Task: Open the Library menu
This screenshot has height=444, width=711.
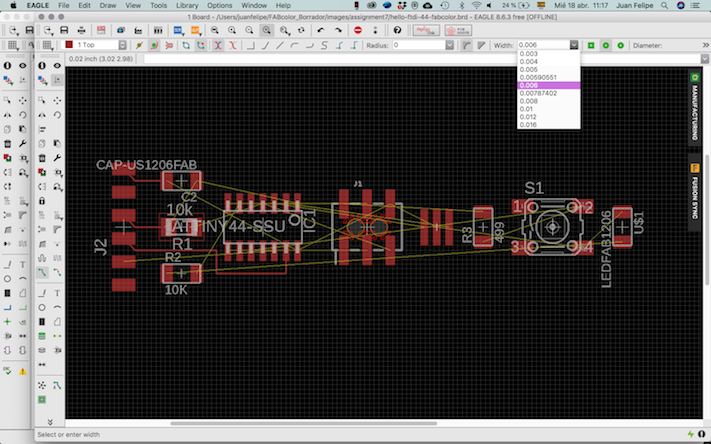Action: (x=186, y=6)
